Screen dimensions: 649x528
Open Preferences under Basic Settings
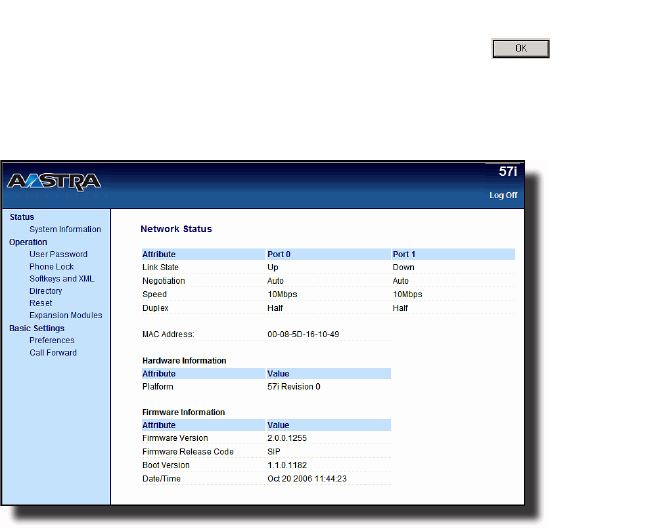pyautogui.click(x=52, y=340)
